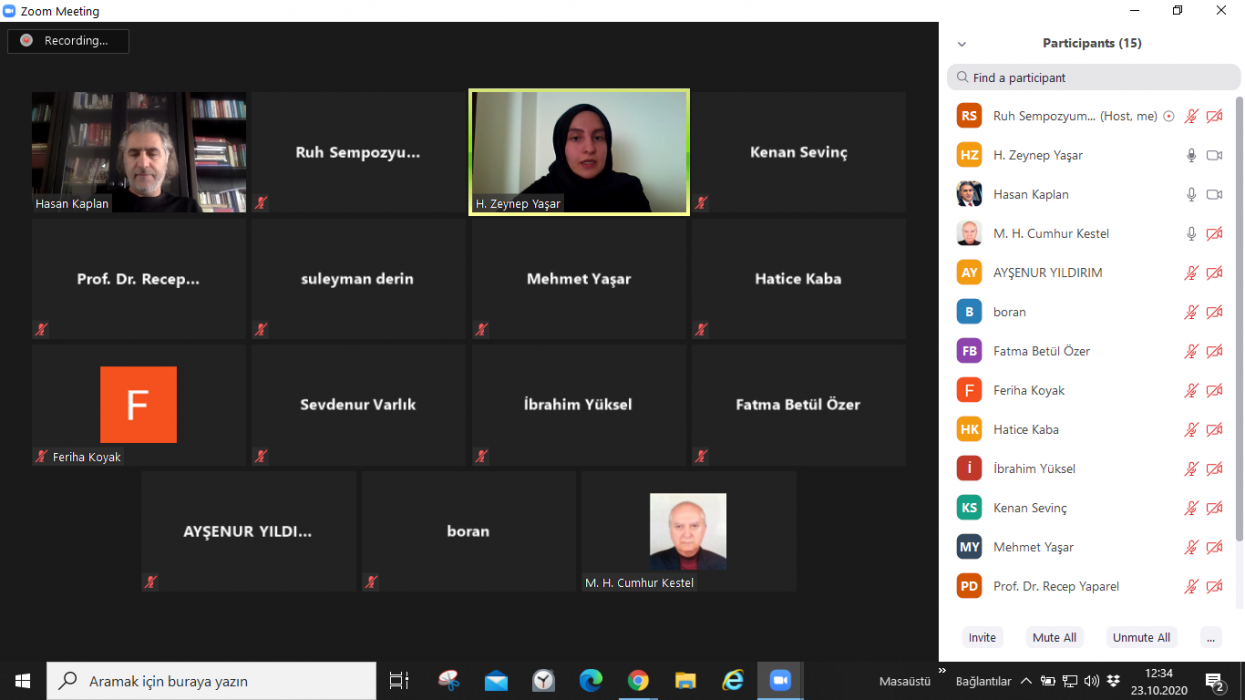Click the red Recording indicator dot
This screenshot has width=1245, height=700.
(26, 41)
